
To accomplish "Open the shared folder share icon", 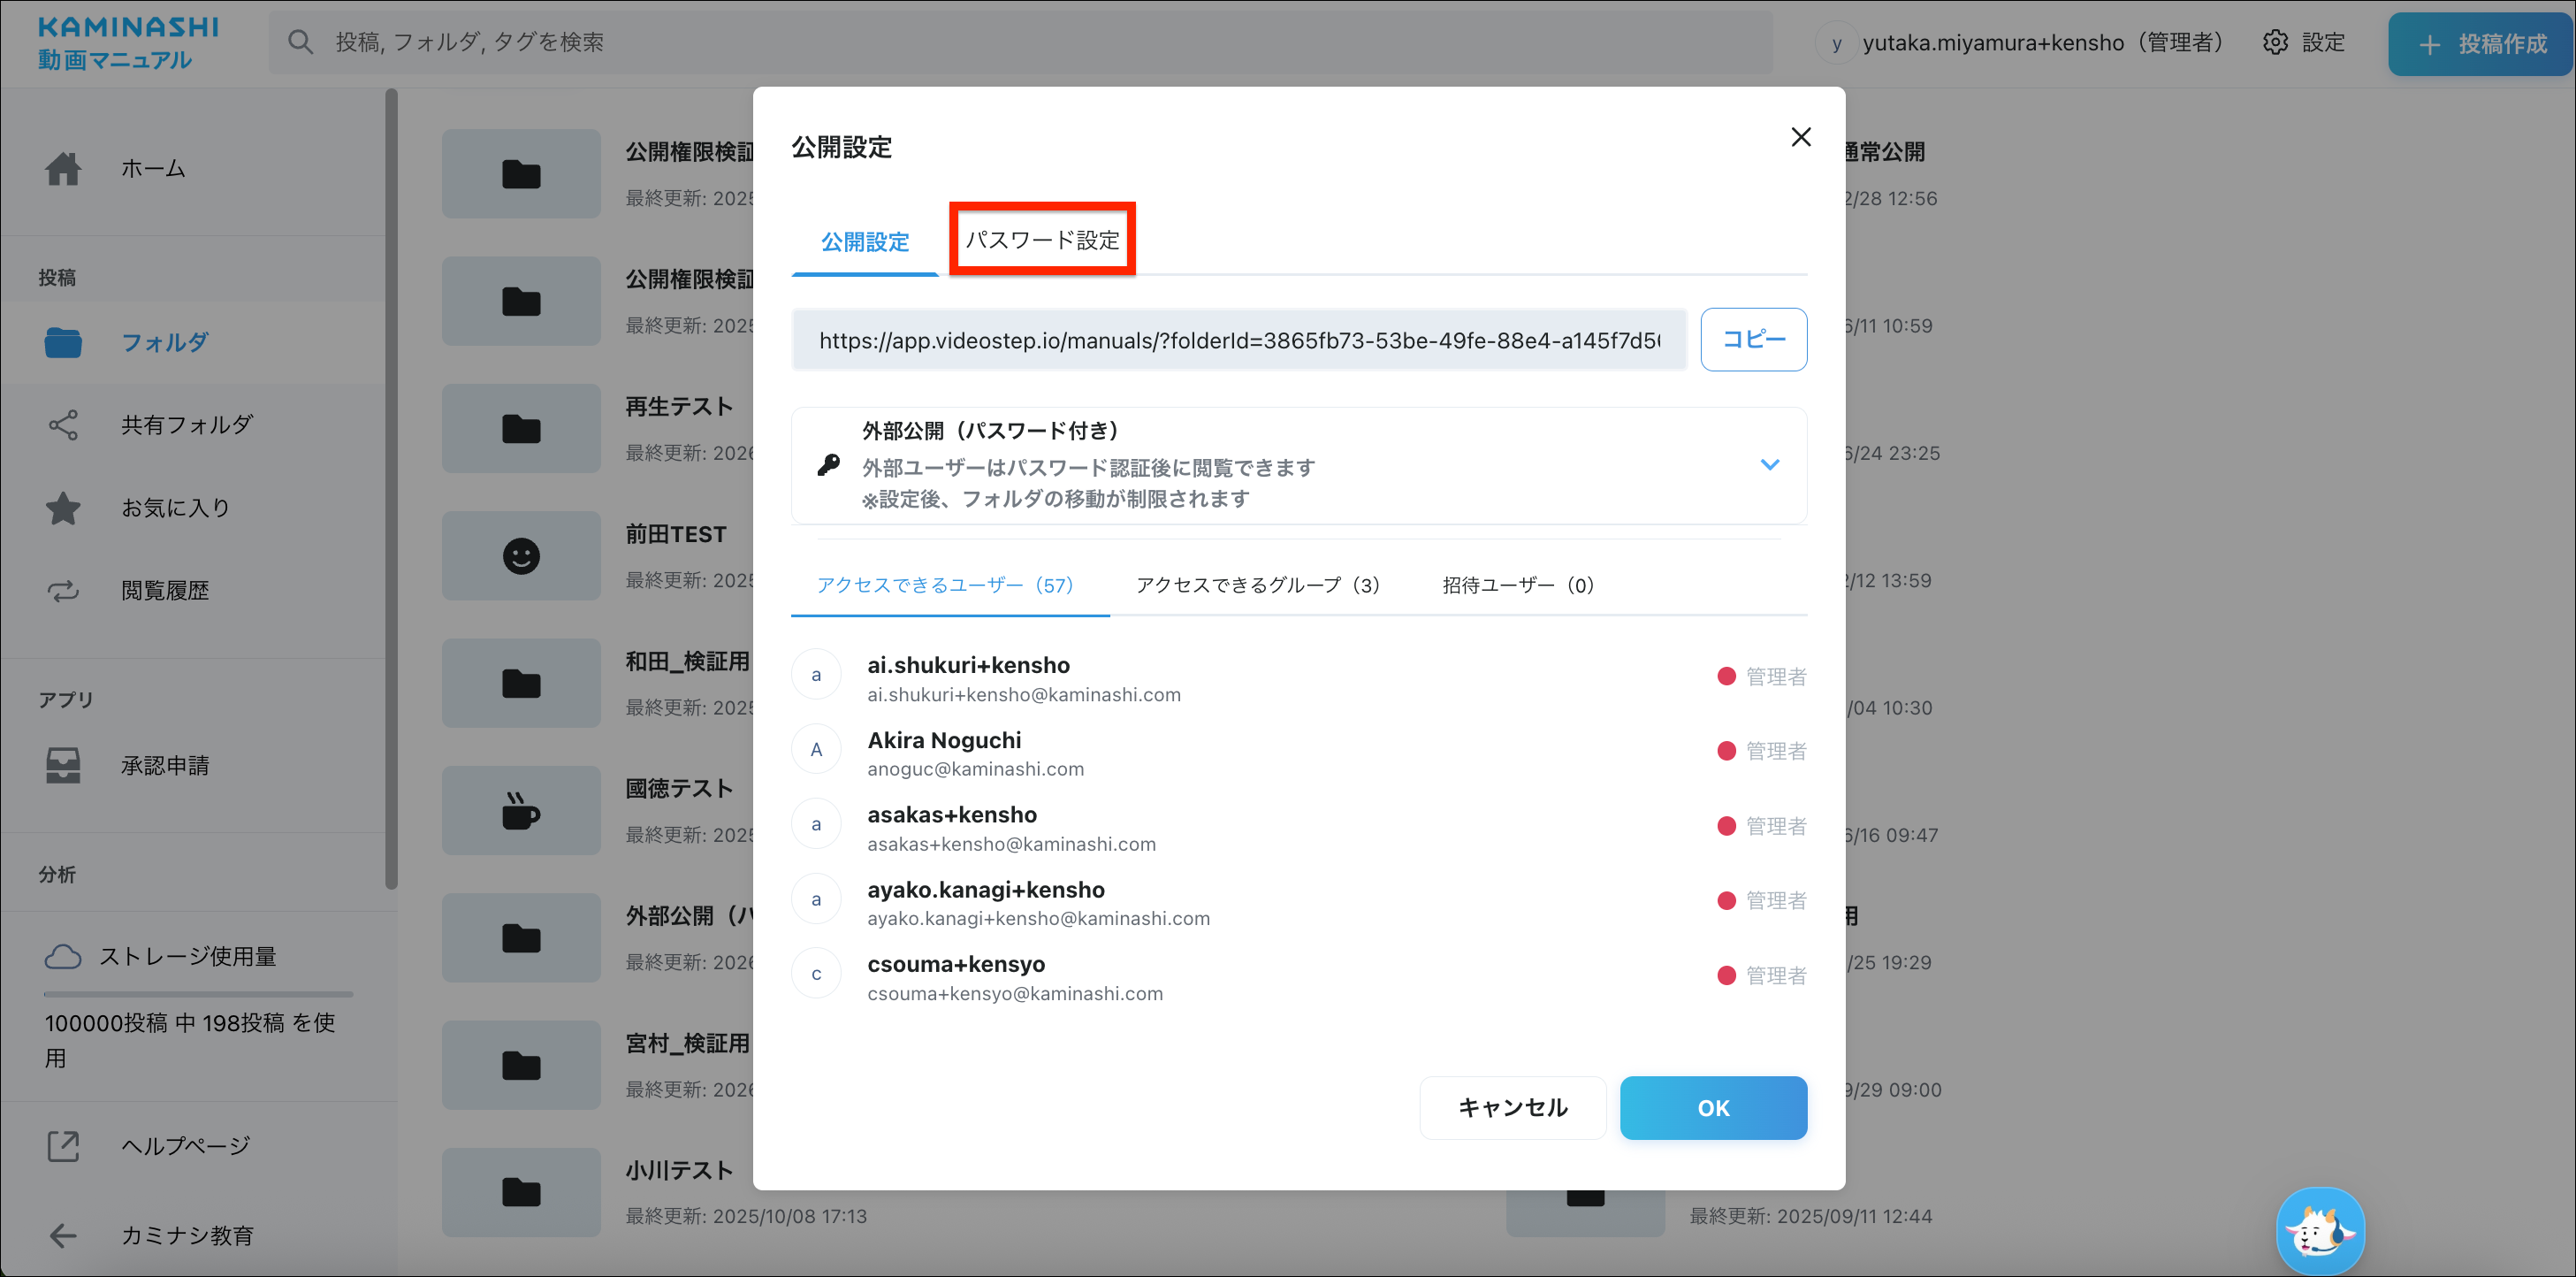I will pyautogui.click(x=63, y=425).
